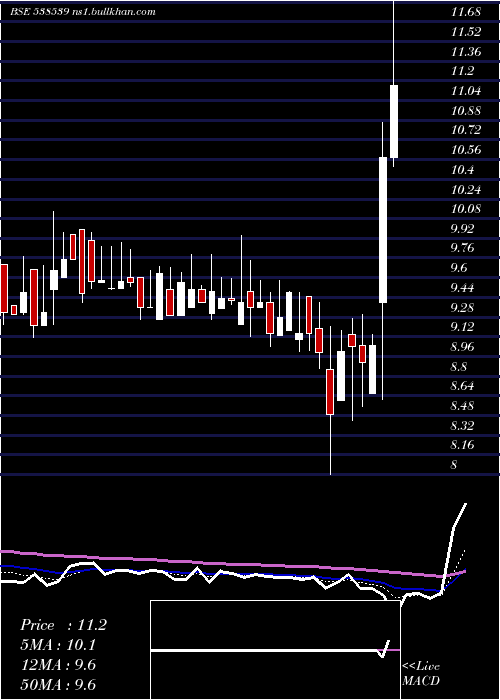Screen dimensions: 500x700
Task: Click the large white breakout candle before the last
Action: pyautogui.click(x=383, y=229)
